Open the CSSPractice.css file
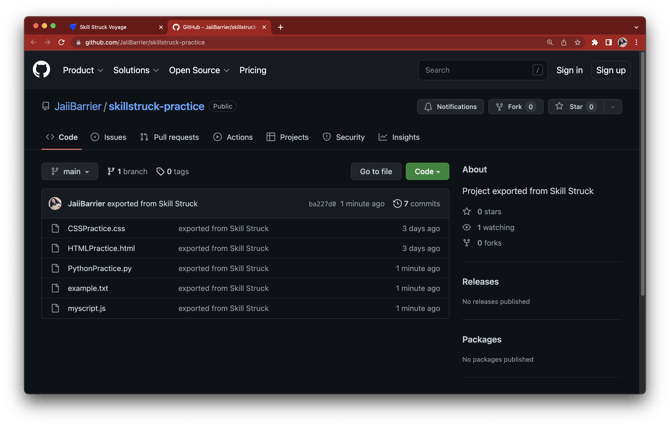Screen dimensions: 670x426 pos(96,228)
